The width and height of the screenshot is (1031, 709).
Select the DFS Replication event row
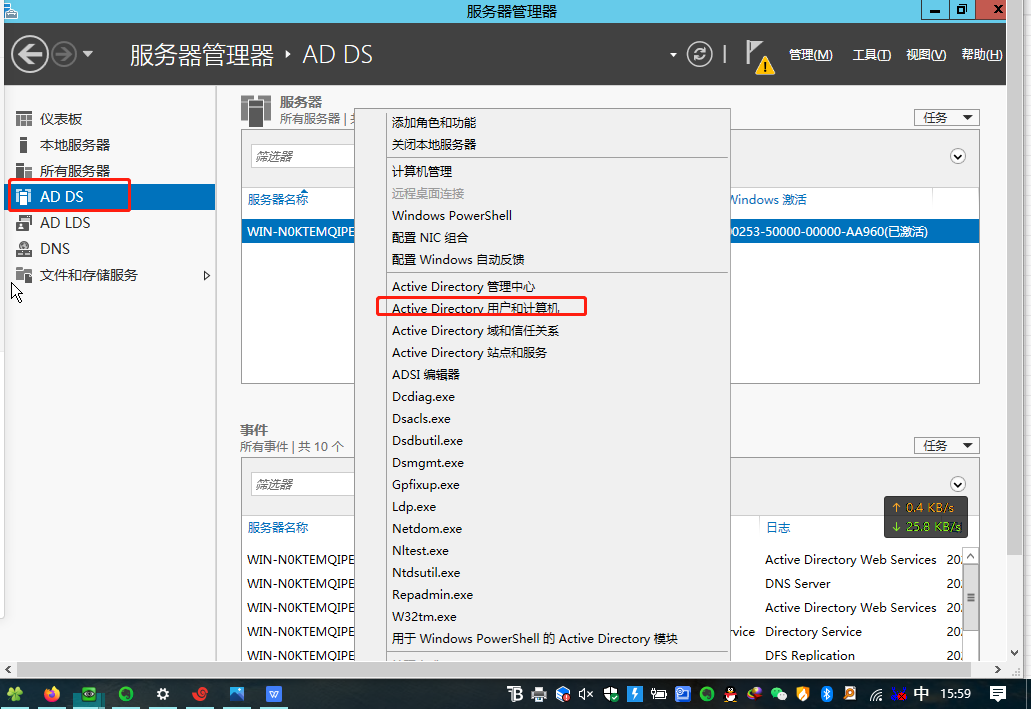coord(810,655)
